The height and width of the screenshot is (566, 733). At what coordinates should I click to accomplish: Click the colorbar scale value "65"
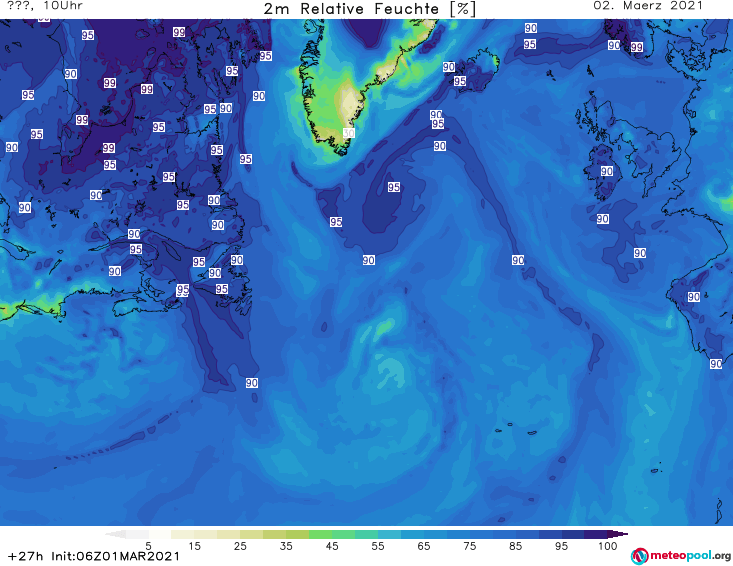pyautogui.click(x=424, y=546)
